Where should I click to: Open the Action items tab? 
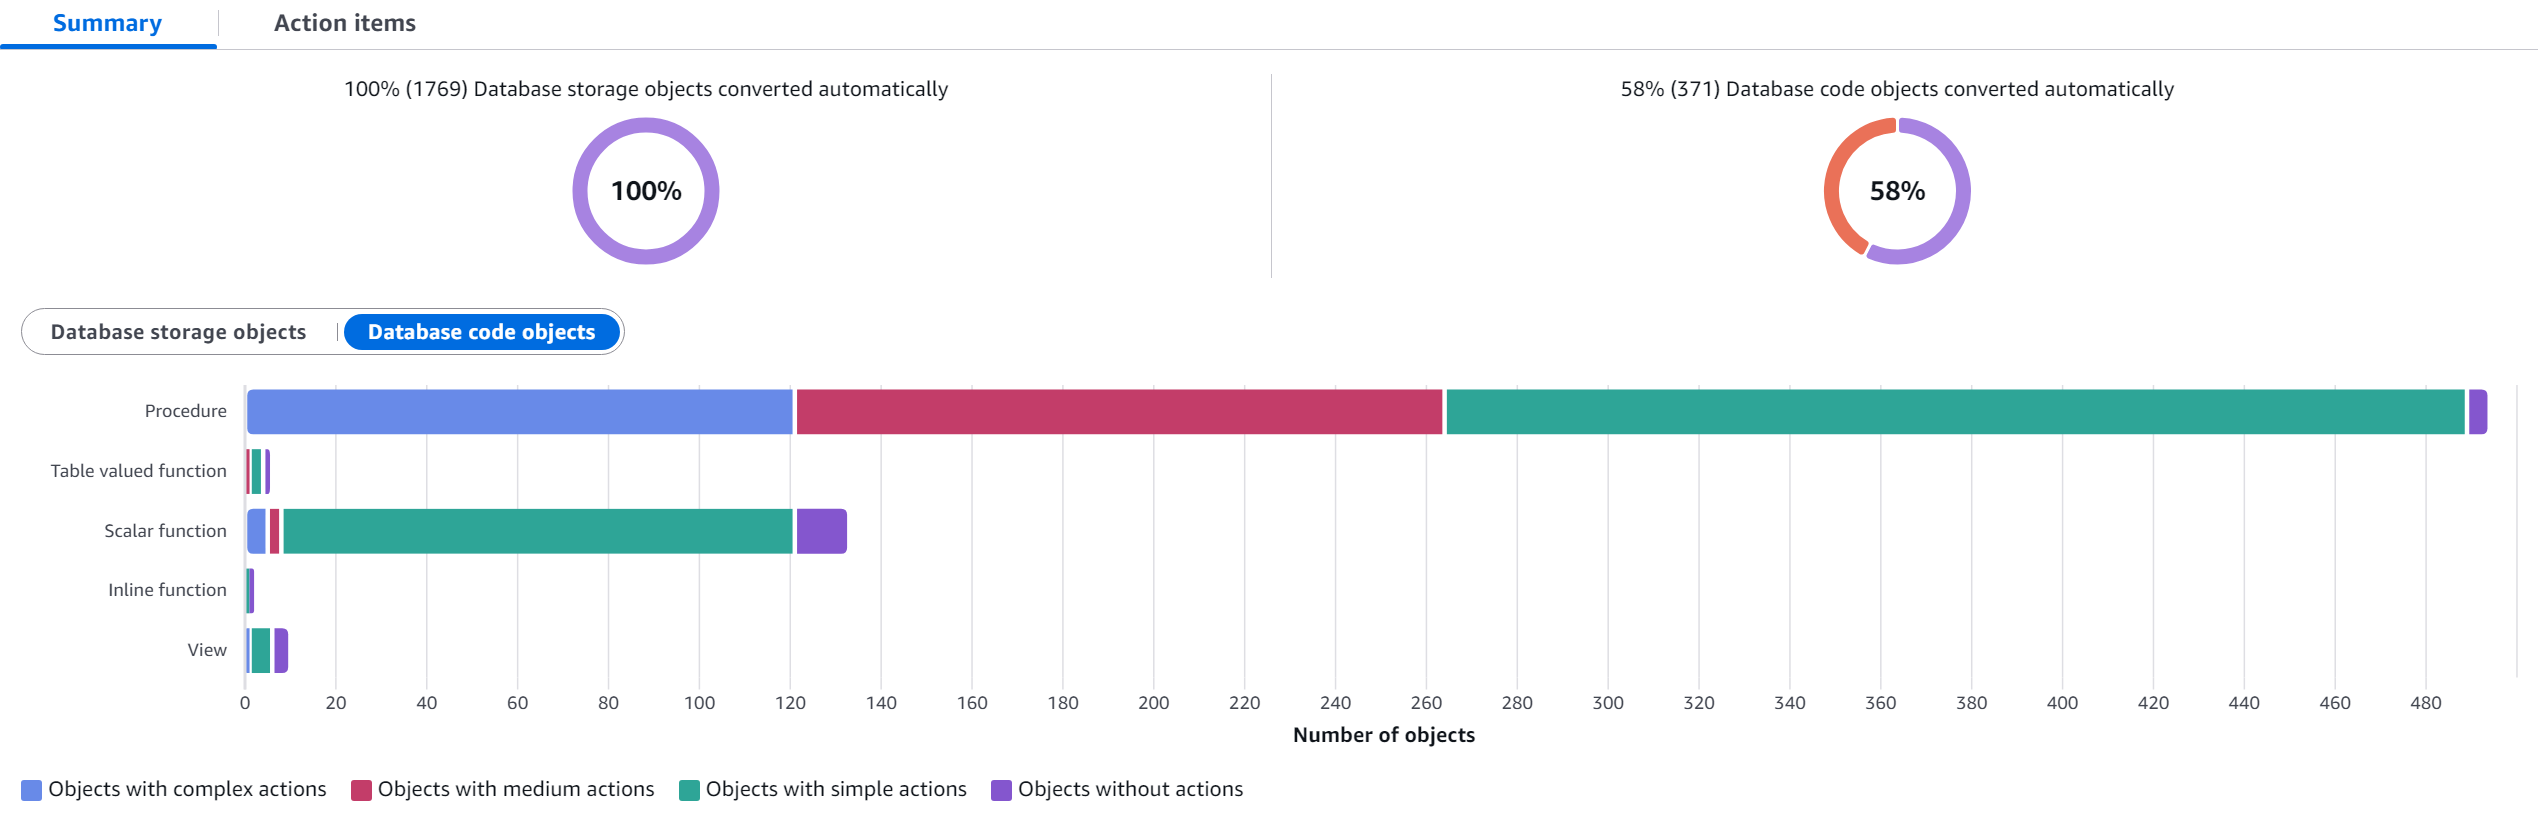tap(344, 23)
